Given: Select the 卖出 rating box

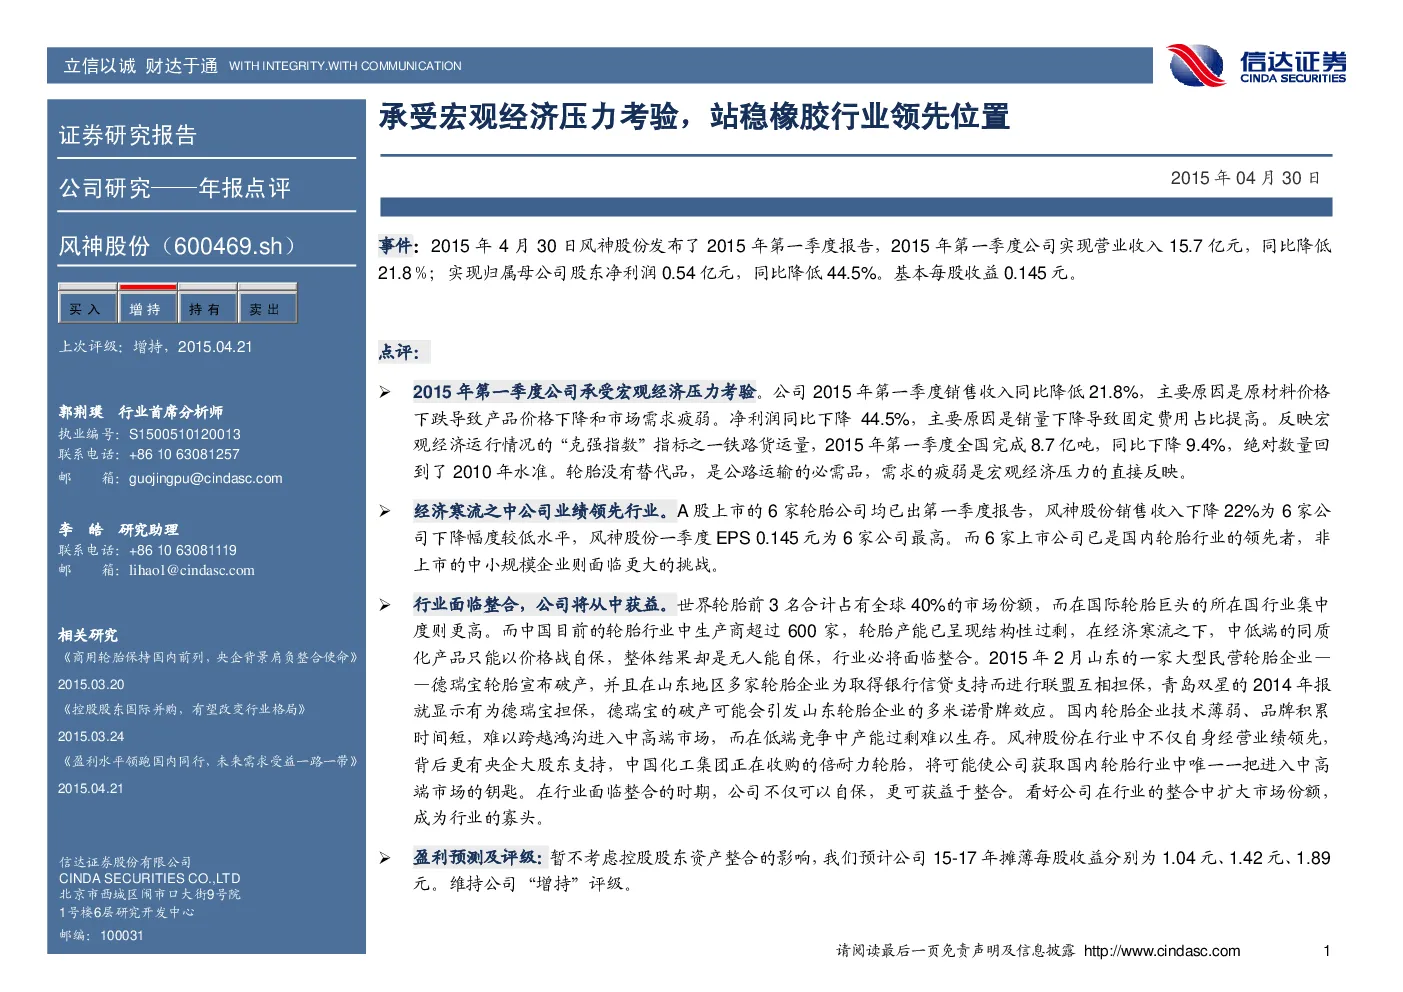Looking at the screenshot, I should (x=267, y=304).
